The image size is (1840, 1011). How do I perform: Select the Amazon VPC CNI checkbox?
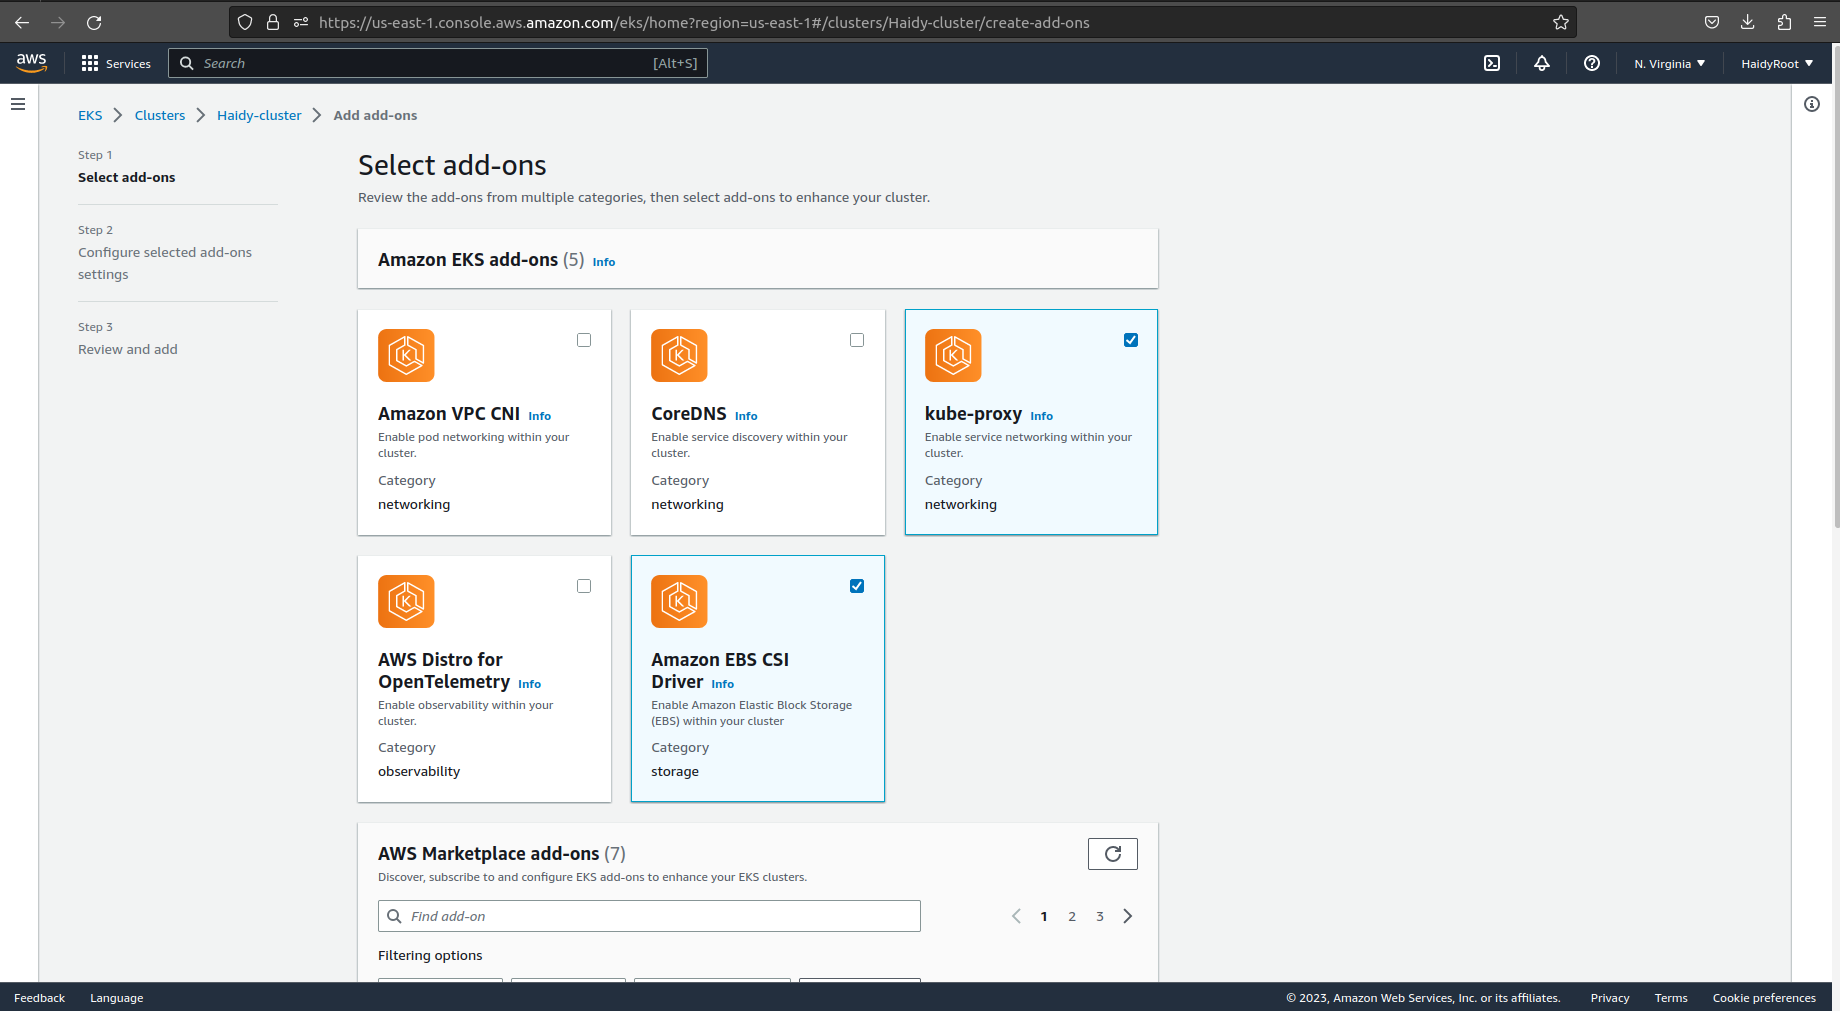click(584, 340)
